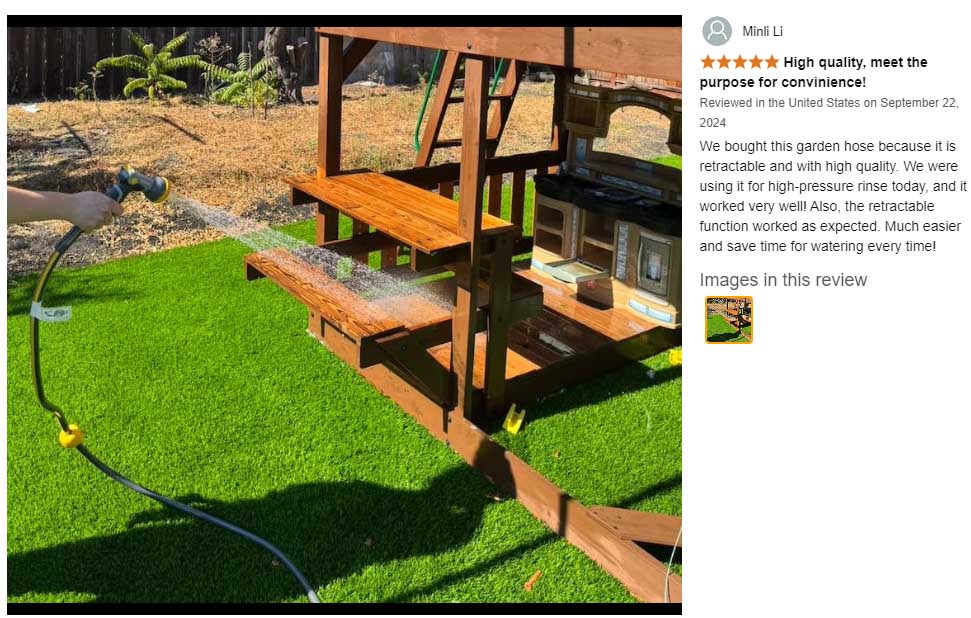This screenshot has width=971, height=618.
Task: Click the hose spray nozzle in the photo
Action: [143, 185]
